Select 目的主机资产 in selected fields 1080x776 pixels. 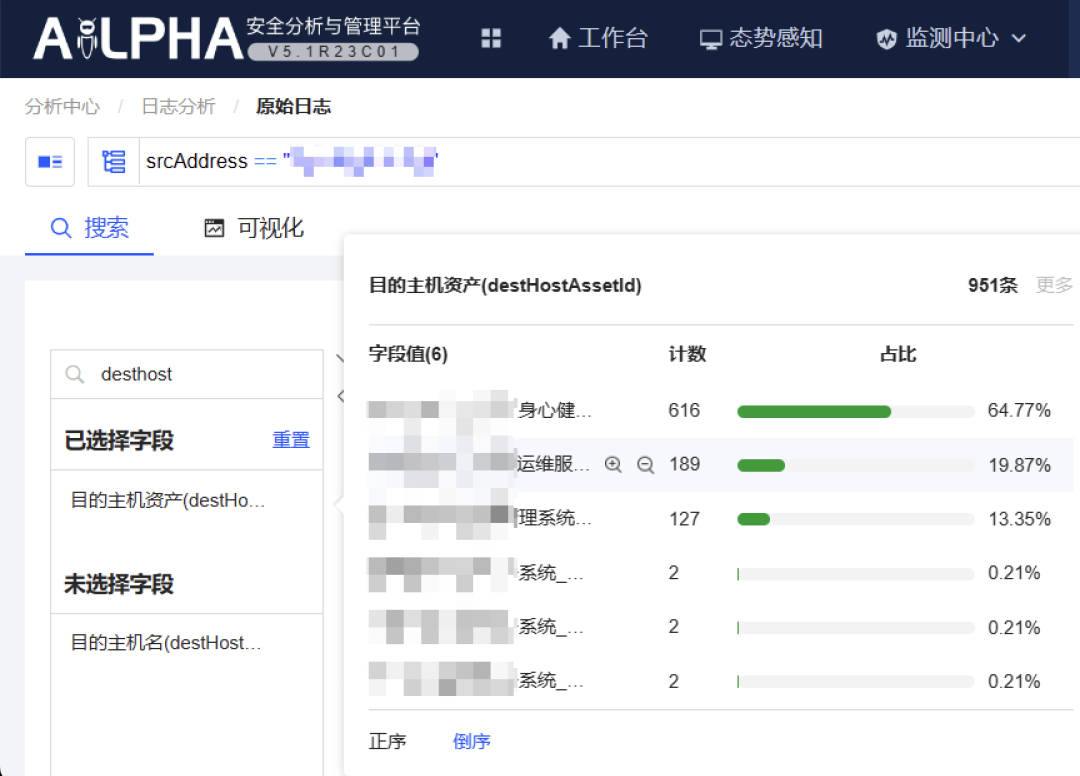pos(168,500)
